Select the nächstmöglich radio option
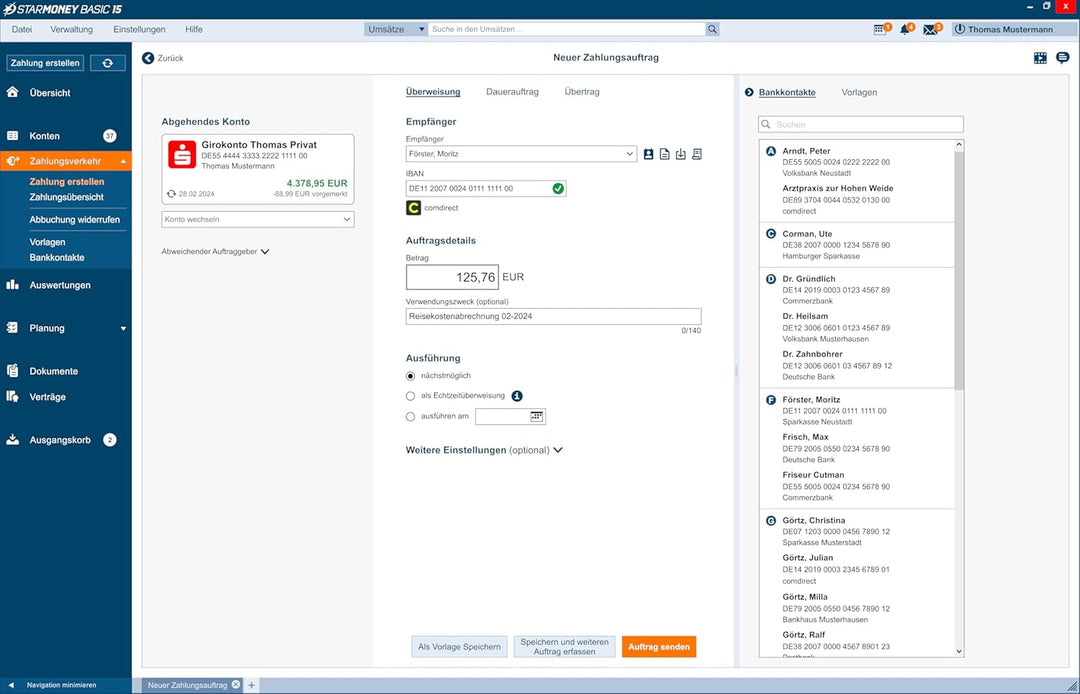The image size is (1080, 694). click(411, 376)
